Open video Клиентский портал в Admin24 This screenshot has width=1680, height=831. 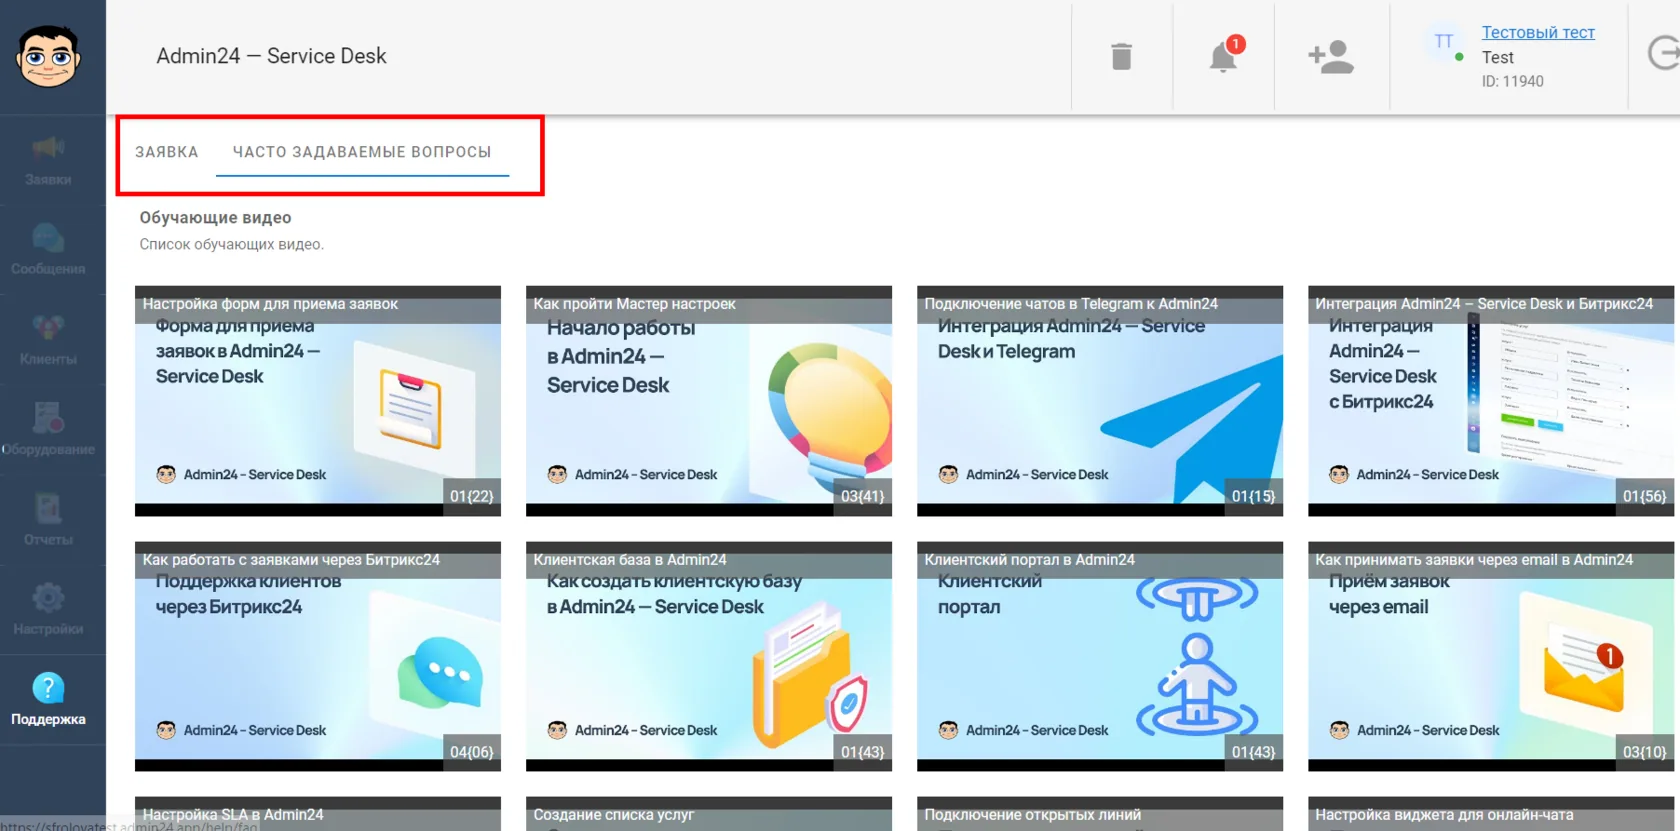[1100, 657]
